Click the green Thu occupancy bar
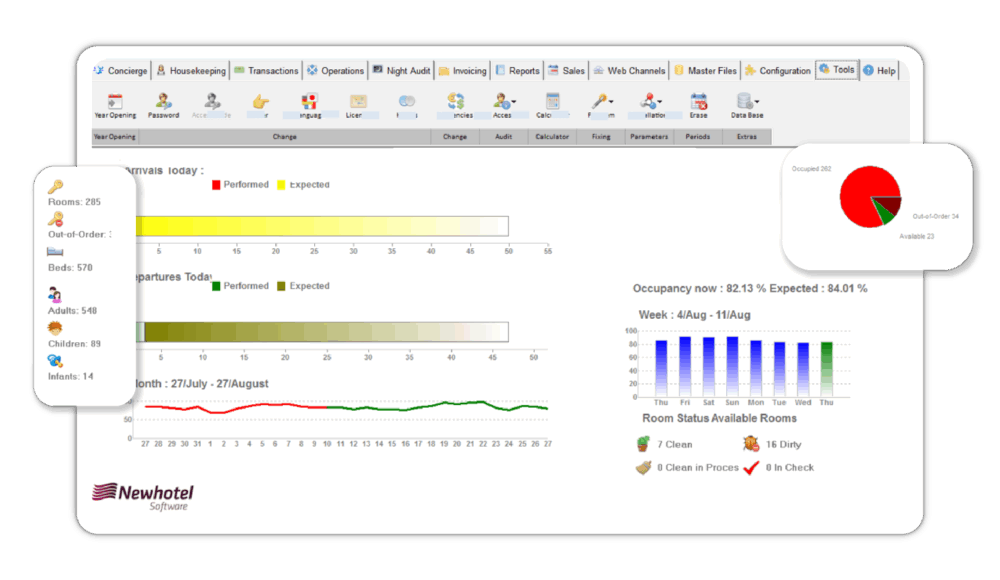Image resolution: width=1000 pixels, height=580 pixels. (x=826, y=369)
